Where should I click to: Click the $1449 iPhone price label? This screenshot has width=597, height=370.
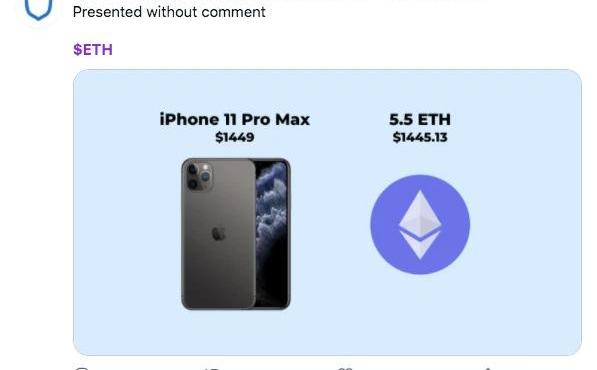[235, 137]
